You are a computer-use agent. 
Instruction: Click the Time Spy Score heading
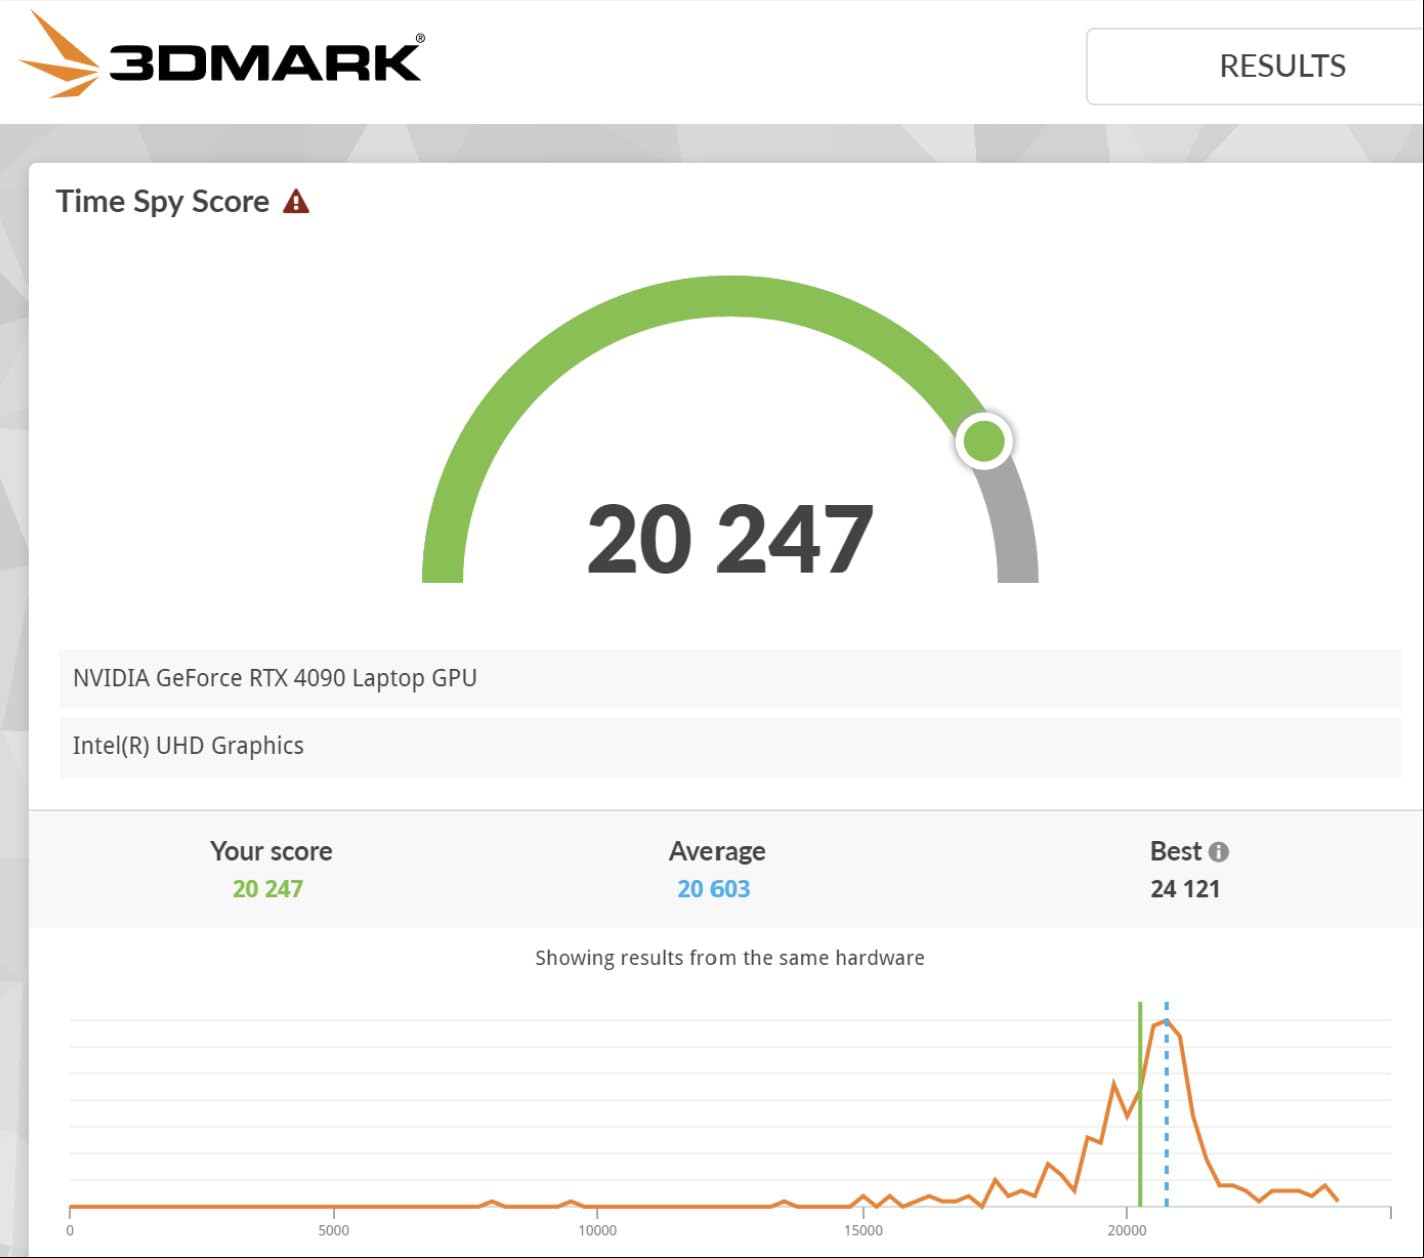click(163, 202)
